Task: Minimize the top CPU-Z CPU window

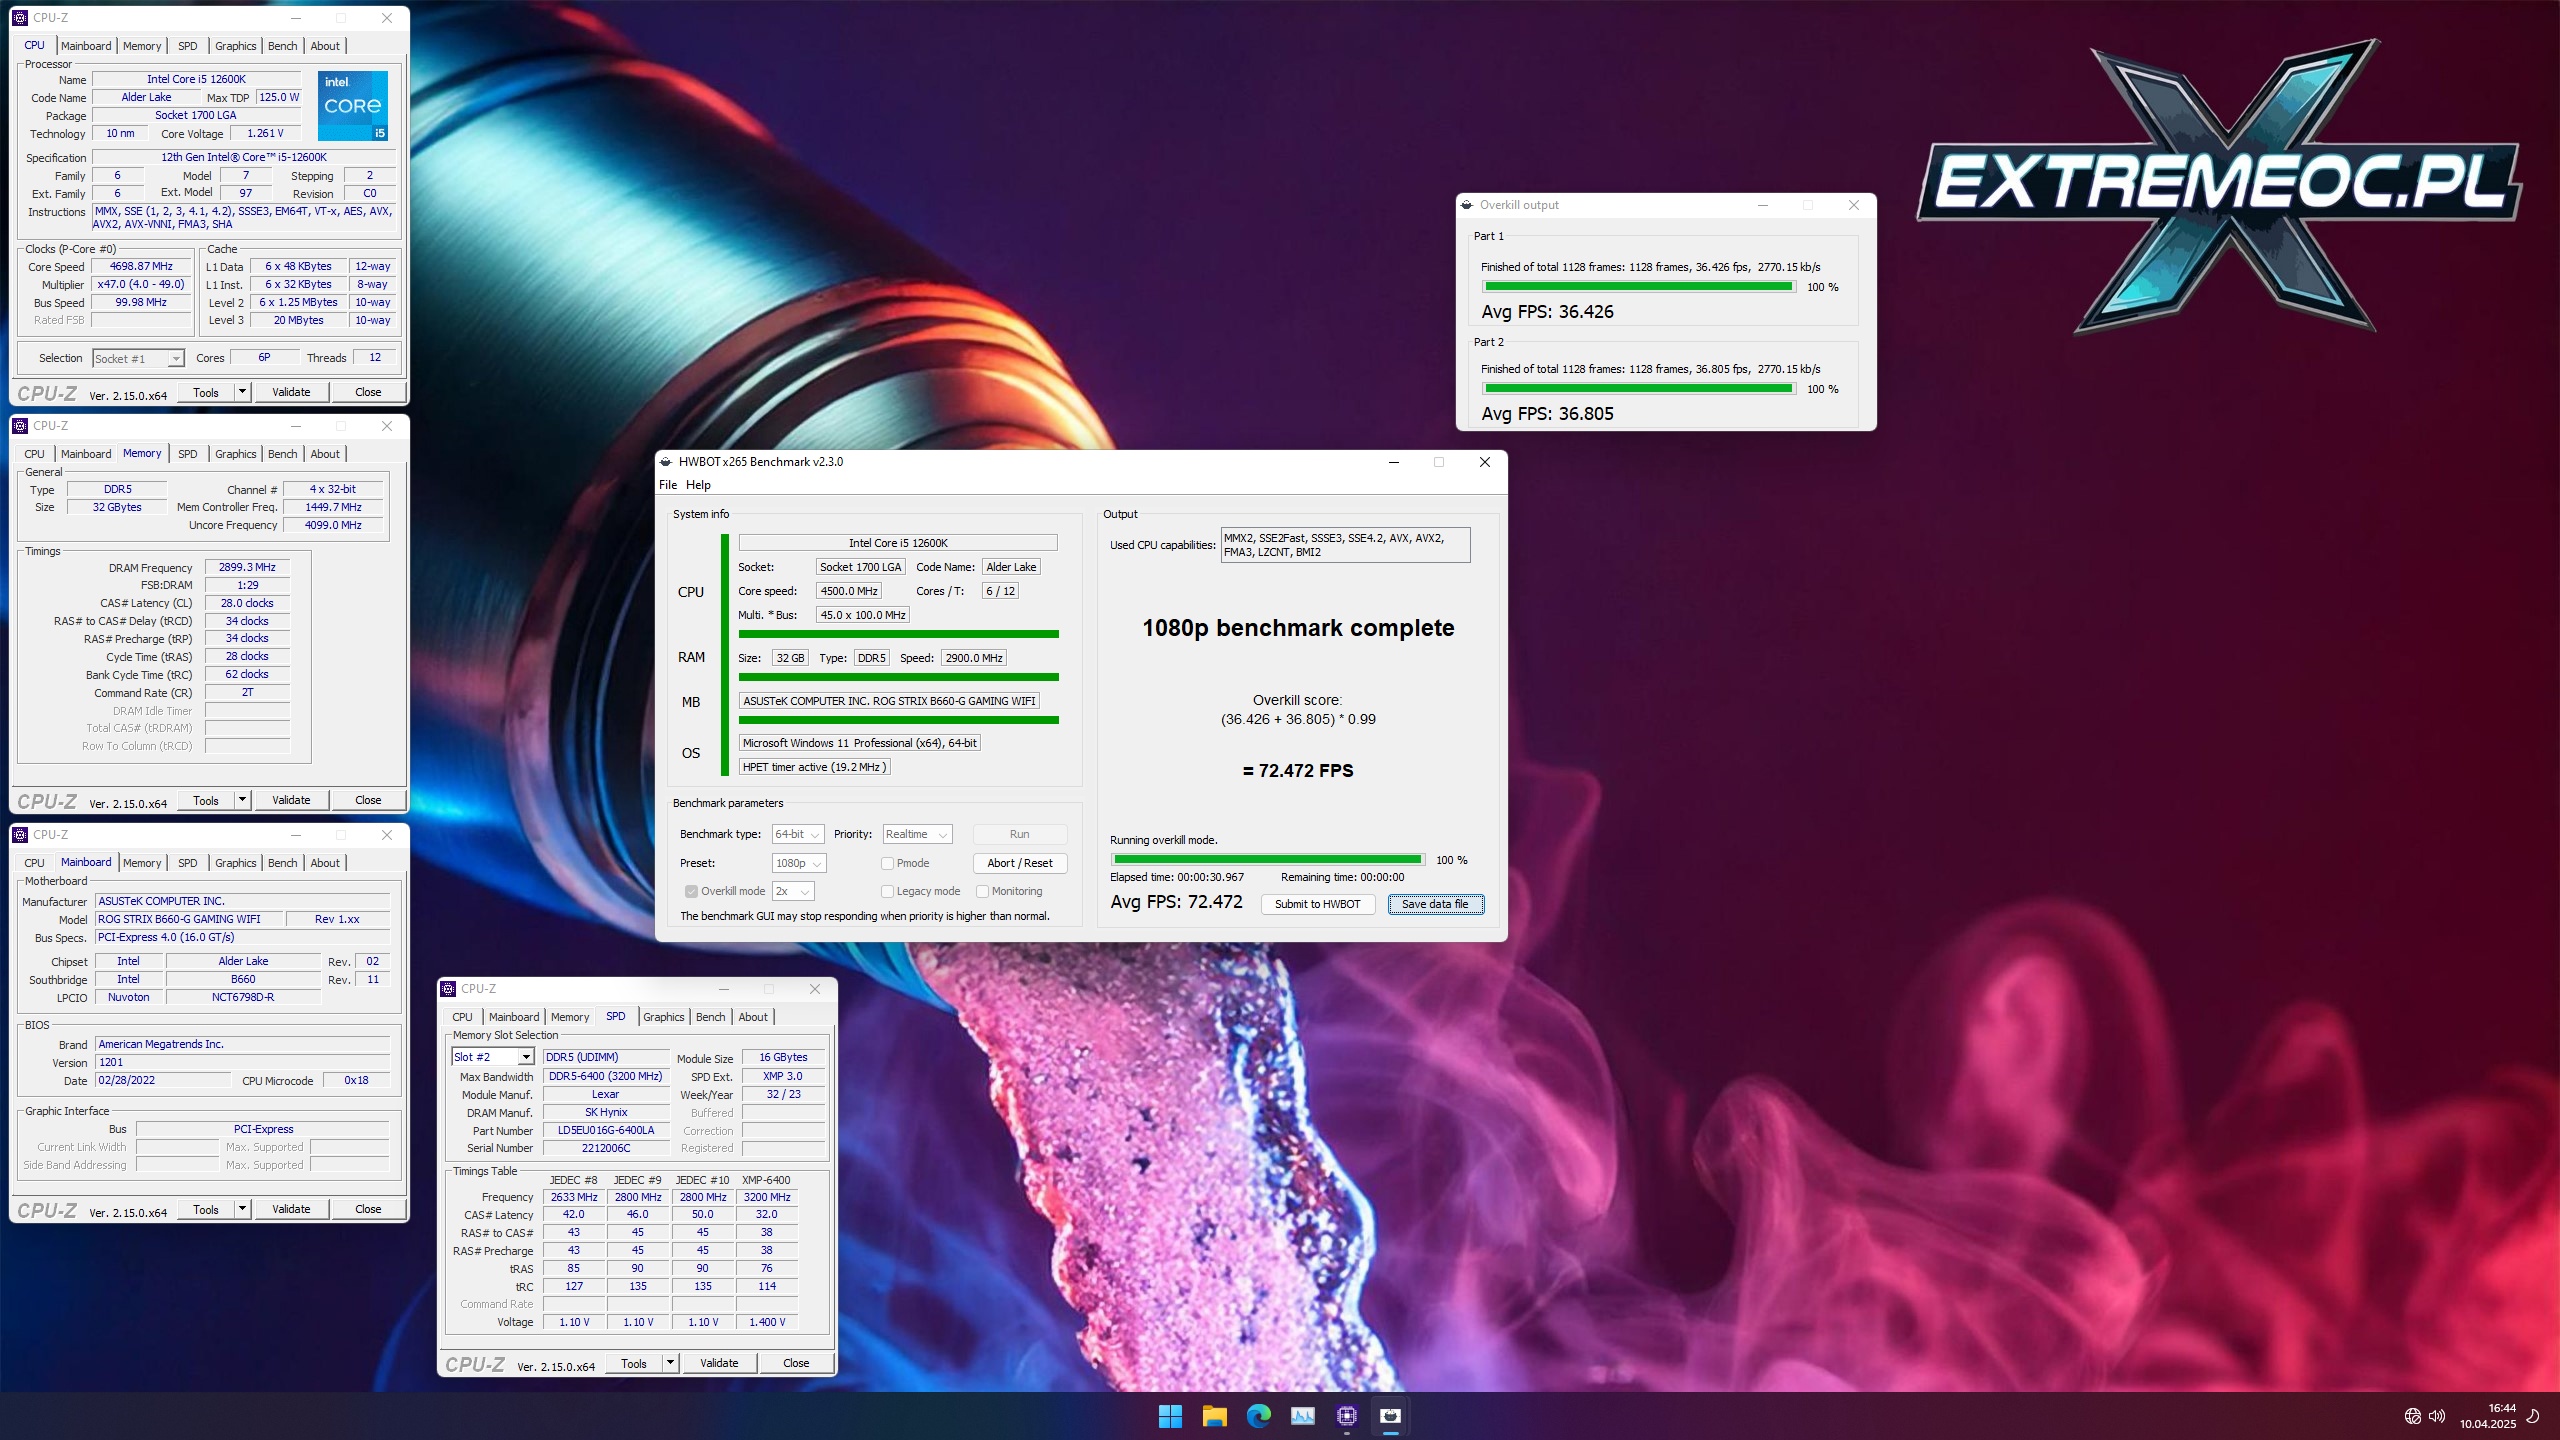Action: click(296, 18)
